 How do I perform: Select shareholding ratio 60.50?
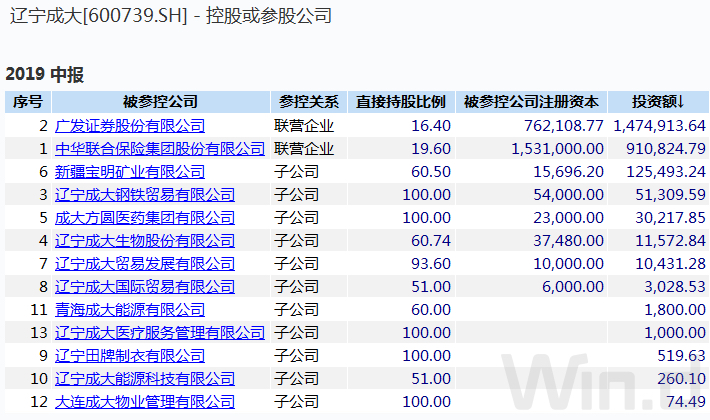coord(431,172)
